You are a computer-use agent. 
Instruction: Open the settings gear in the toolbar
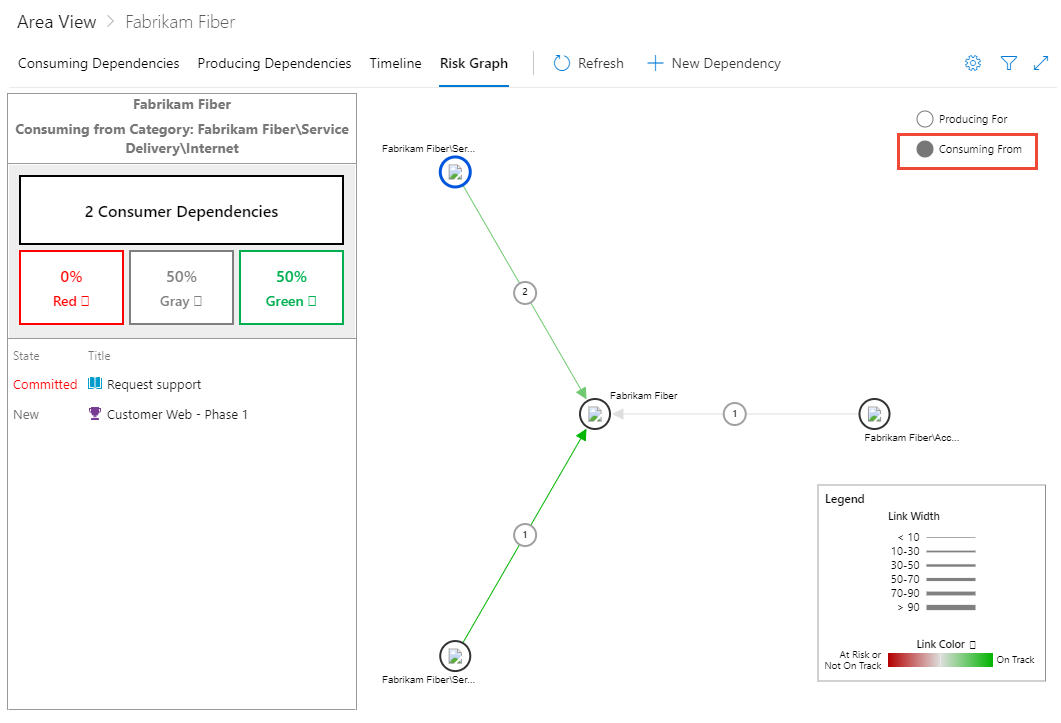tap(973, 63)
